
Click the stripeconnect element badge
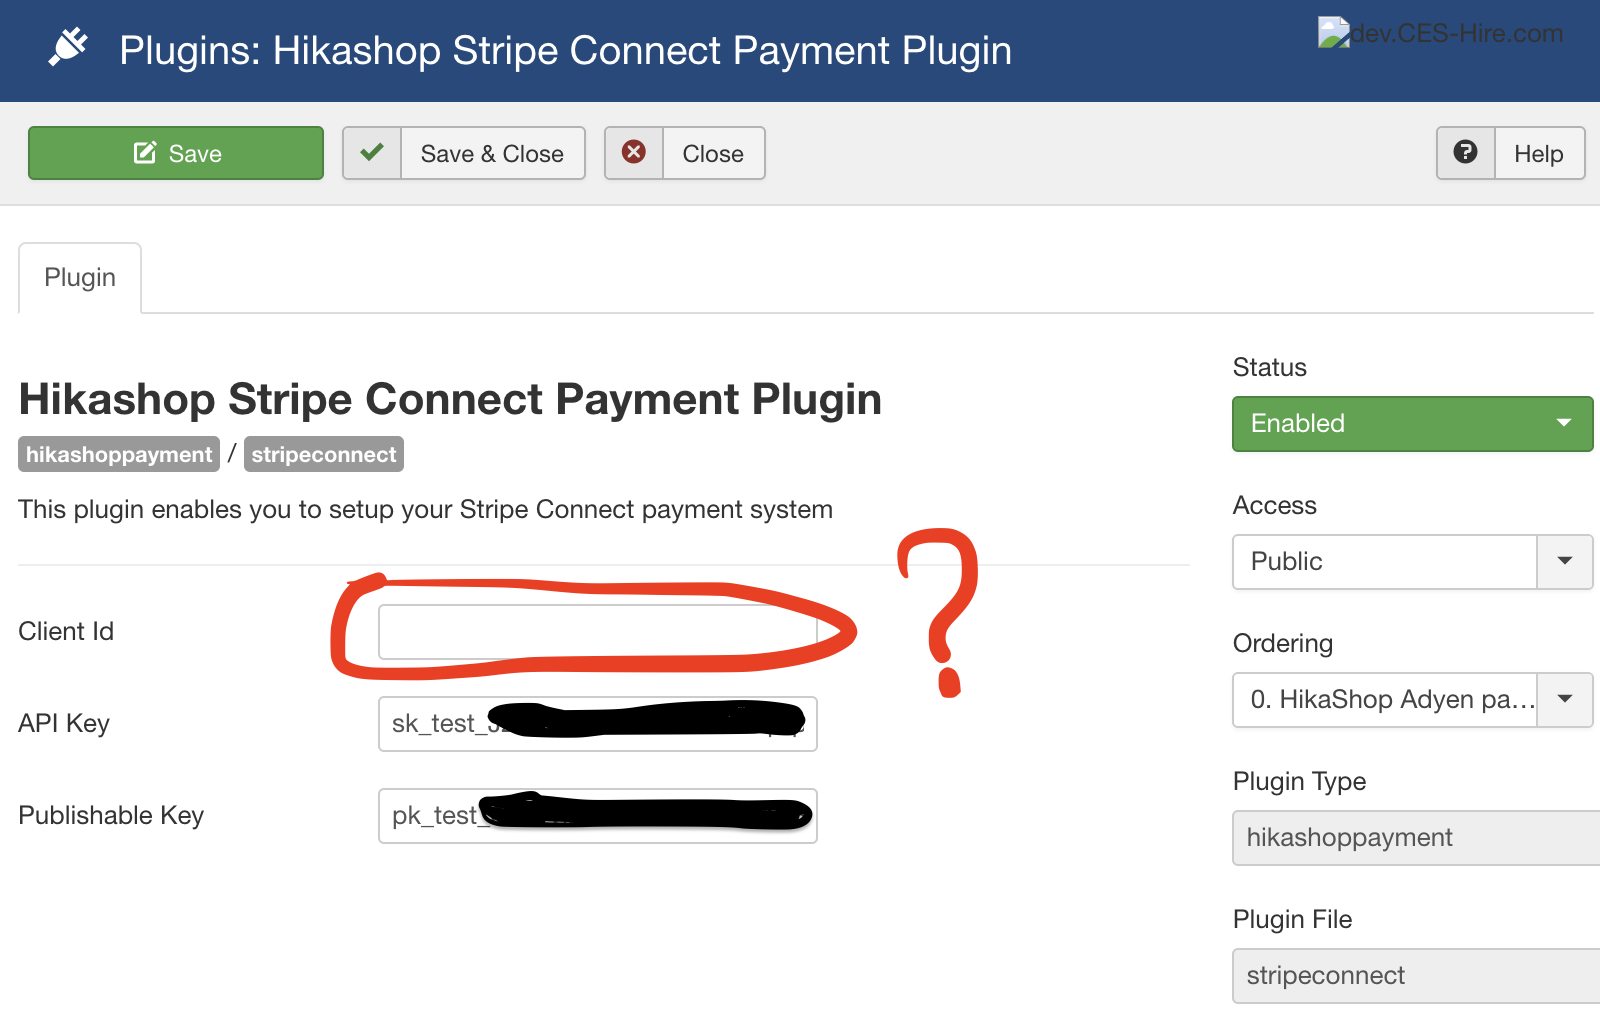pos(323,454)
